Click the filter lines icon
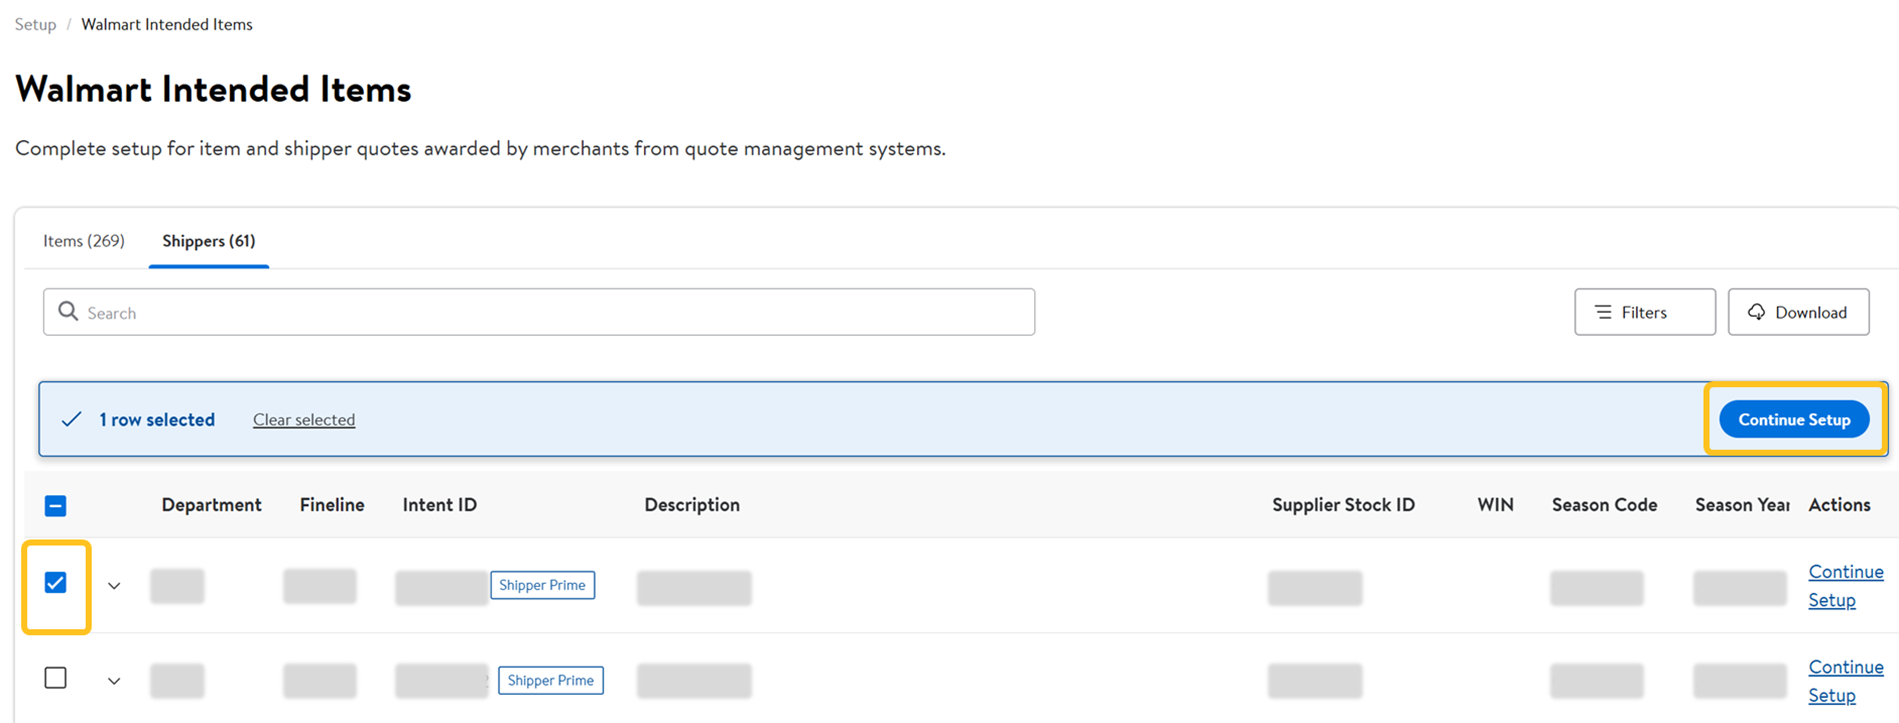 [x=1603, y=312]
